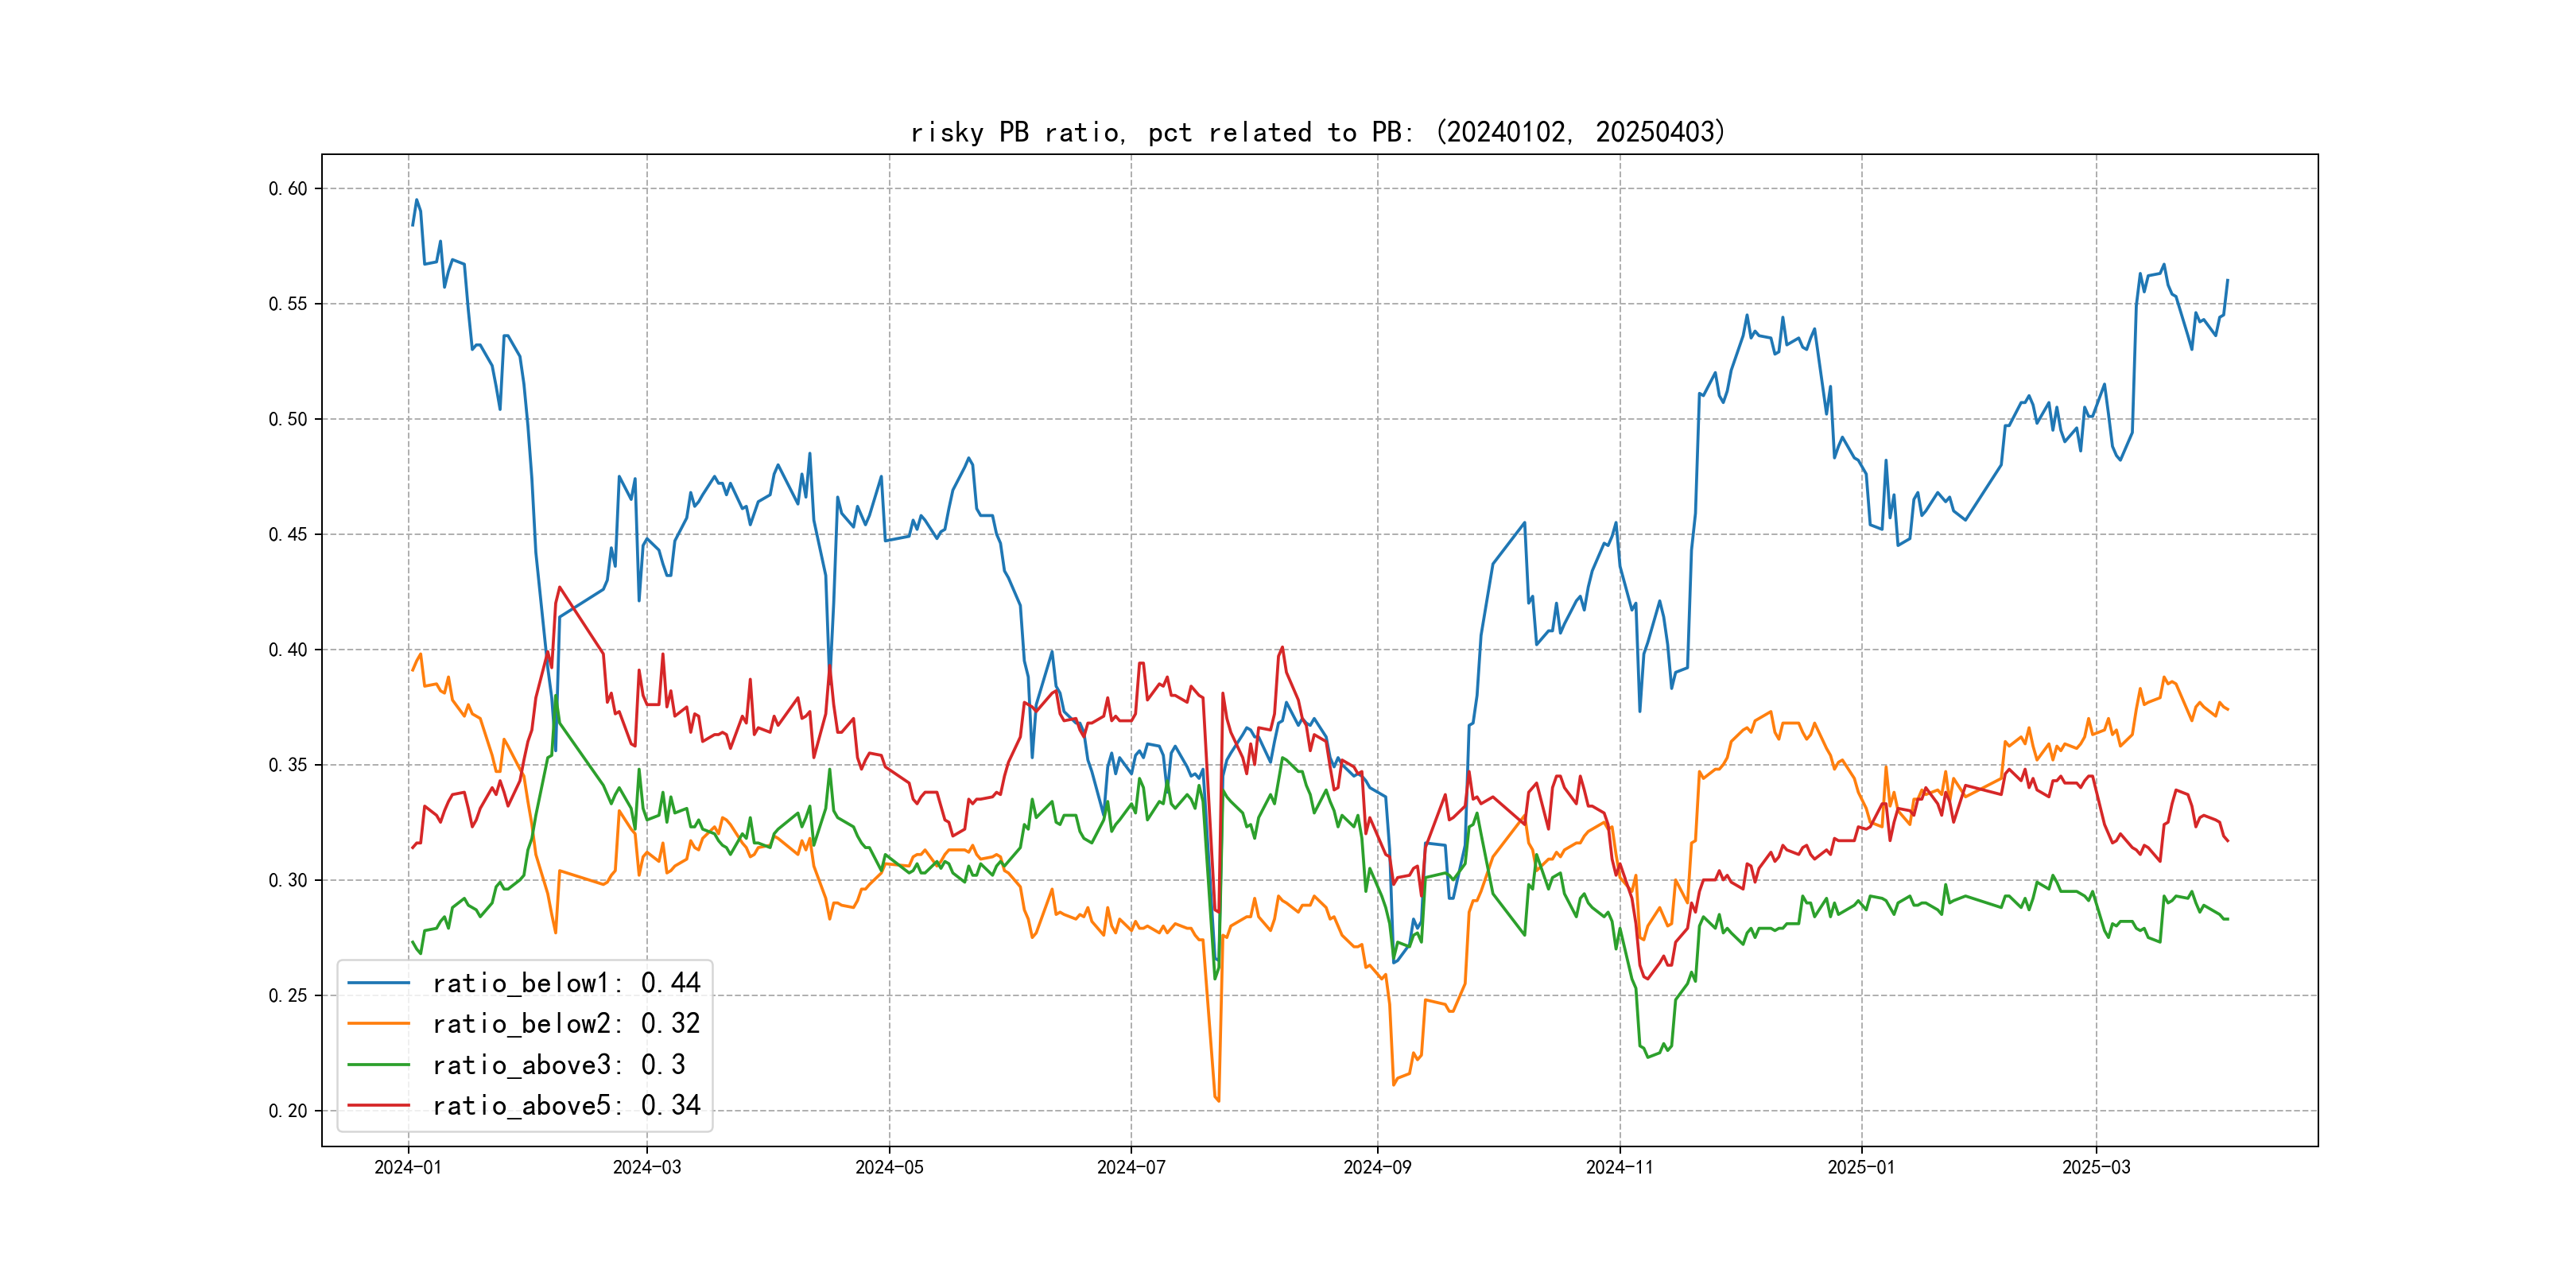Click the blue ratio_below1 legend line
Viewport: 2576px width, 1288px height.
pyautogui.click(x=378, y=983)
